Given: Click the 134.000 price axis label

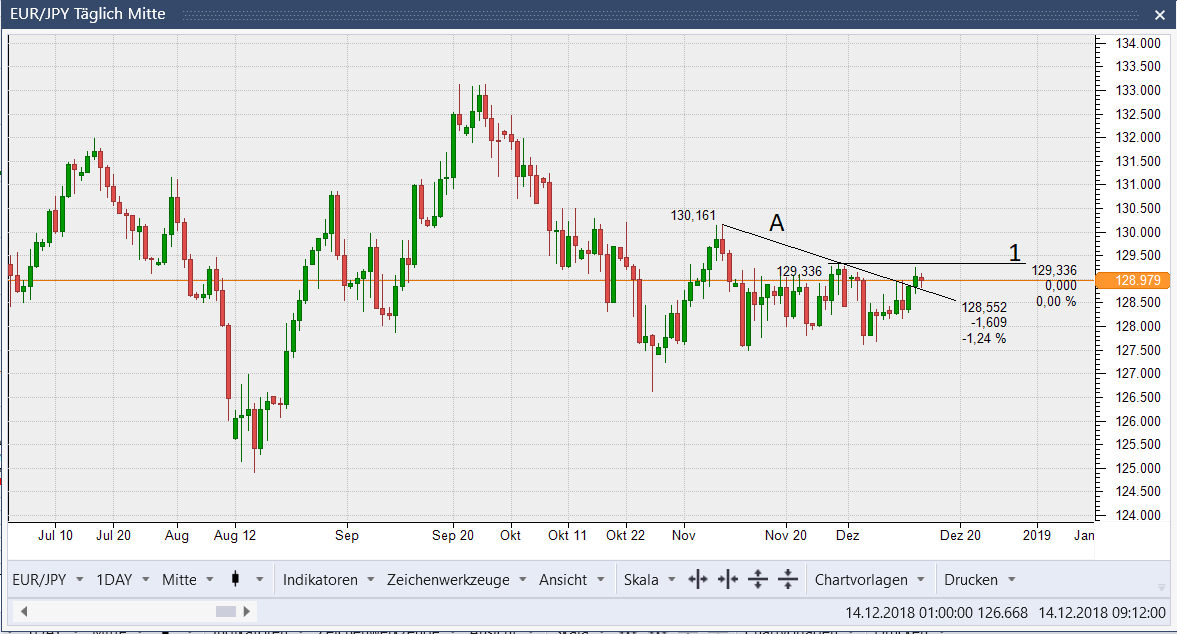Looking at the screenshot, I should point(1137,43).
